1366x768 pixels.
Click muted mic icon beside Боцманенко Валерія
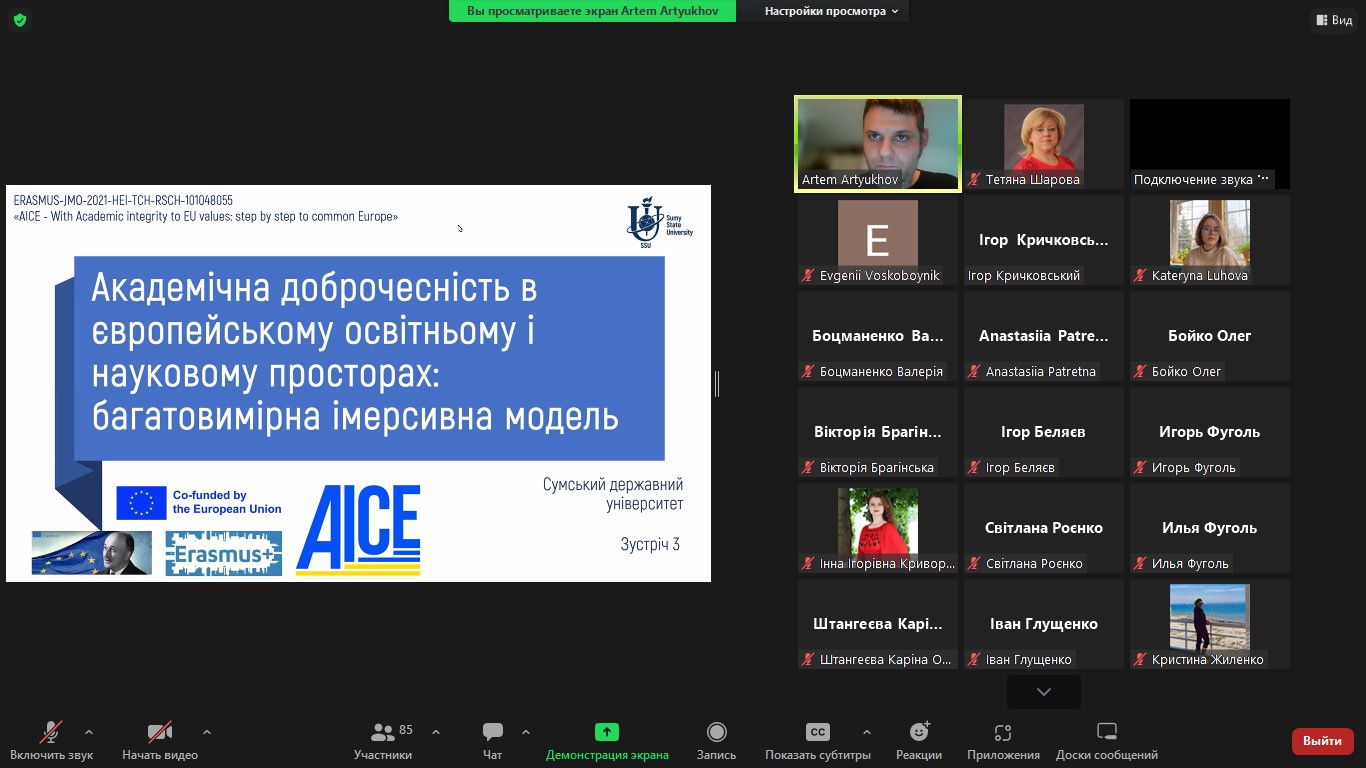click(x=809, y=372)
